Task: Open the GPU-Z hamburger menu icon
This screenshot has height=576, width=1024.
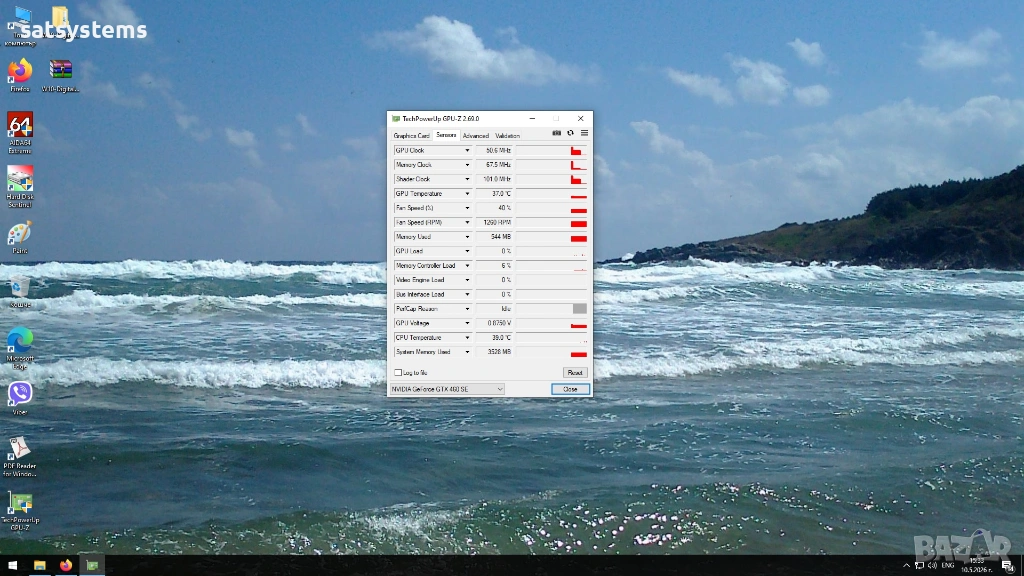Action: (584, 133)
